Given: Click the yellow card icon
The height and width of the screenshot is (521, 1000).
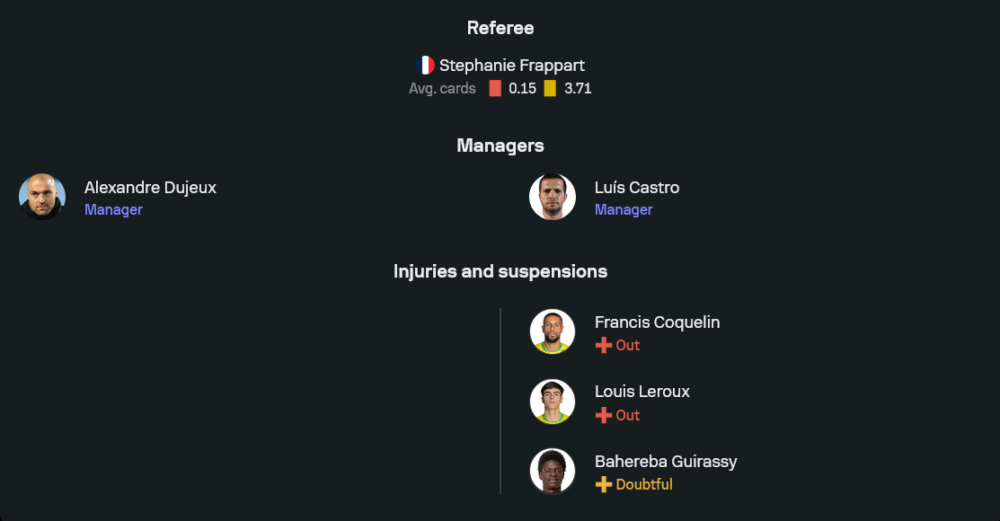Looking at the screenshot, I should tap(550, 88).
